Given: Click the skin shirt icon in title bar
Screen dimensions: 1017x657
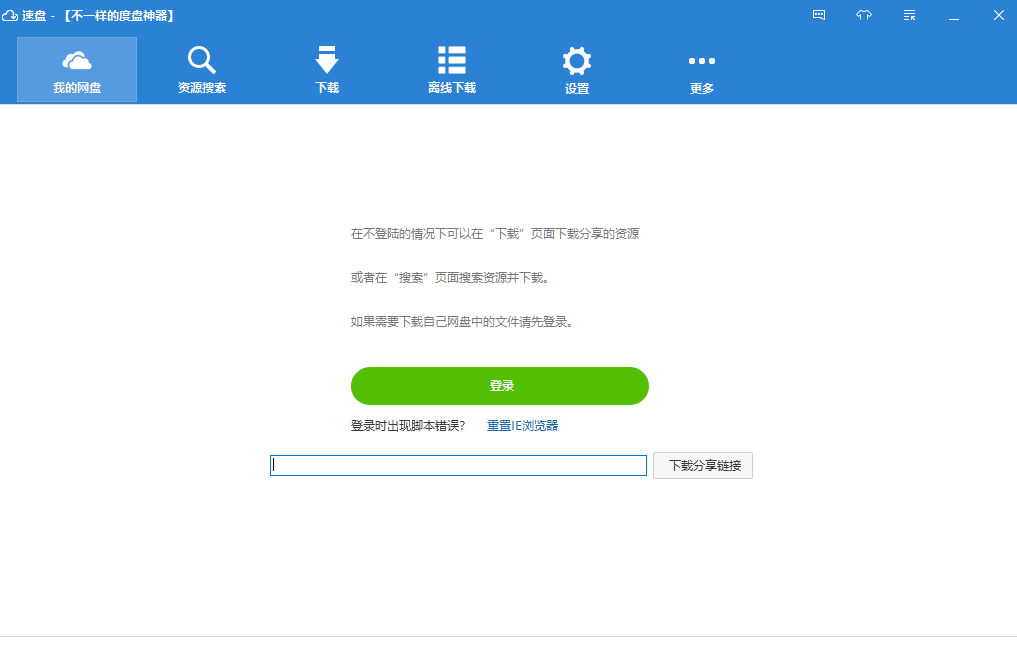Looking at the screenshot, I should click(864, 15).
